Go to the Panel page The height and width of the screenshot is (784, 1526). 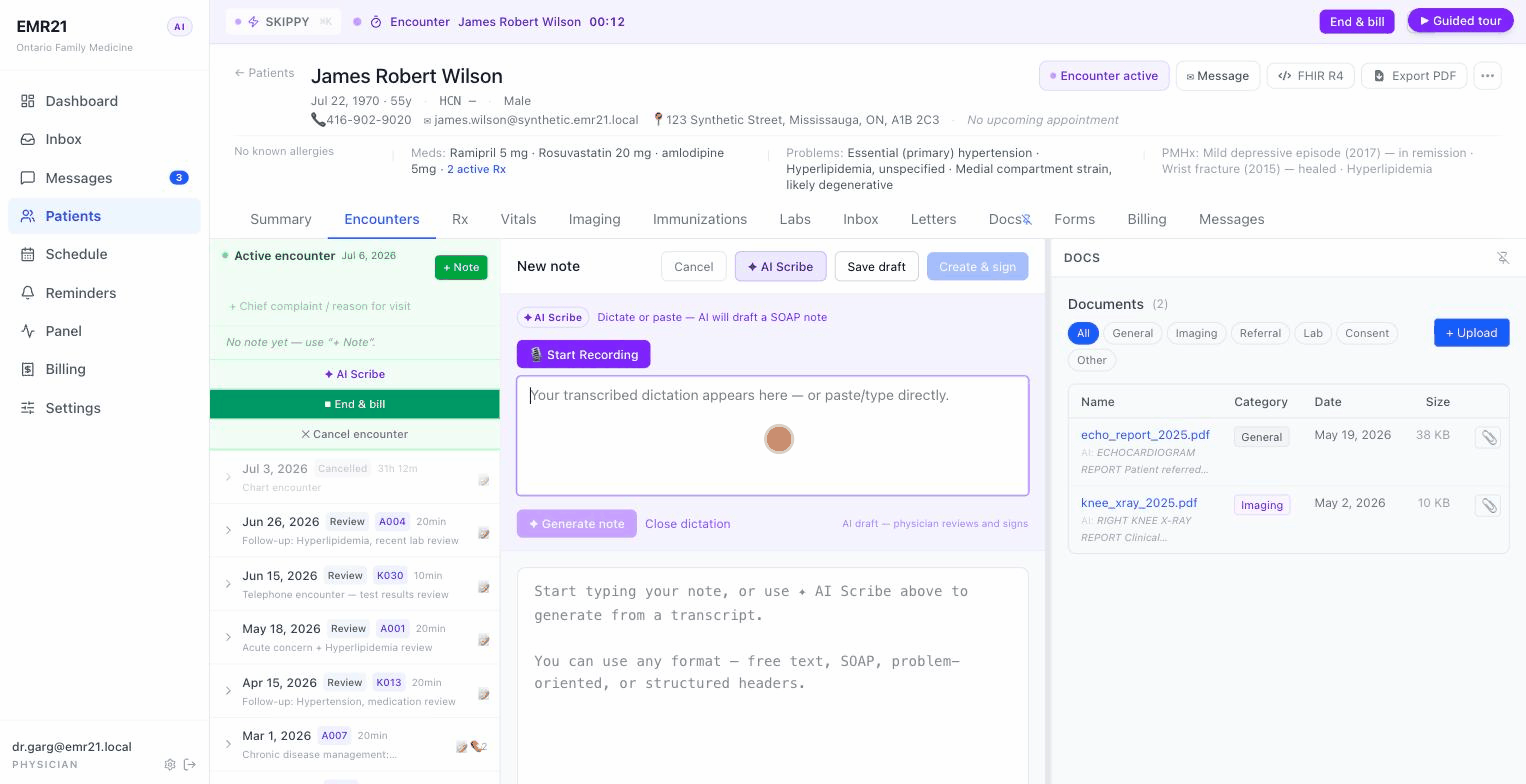tap(104, 331)
